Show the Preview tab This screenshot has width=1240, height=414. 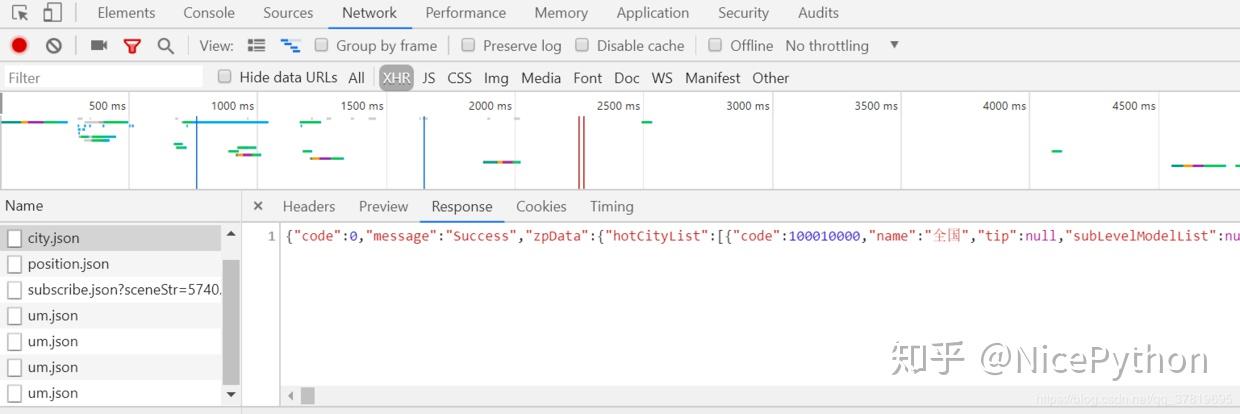pos(383,206)
